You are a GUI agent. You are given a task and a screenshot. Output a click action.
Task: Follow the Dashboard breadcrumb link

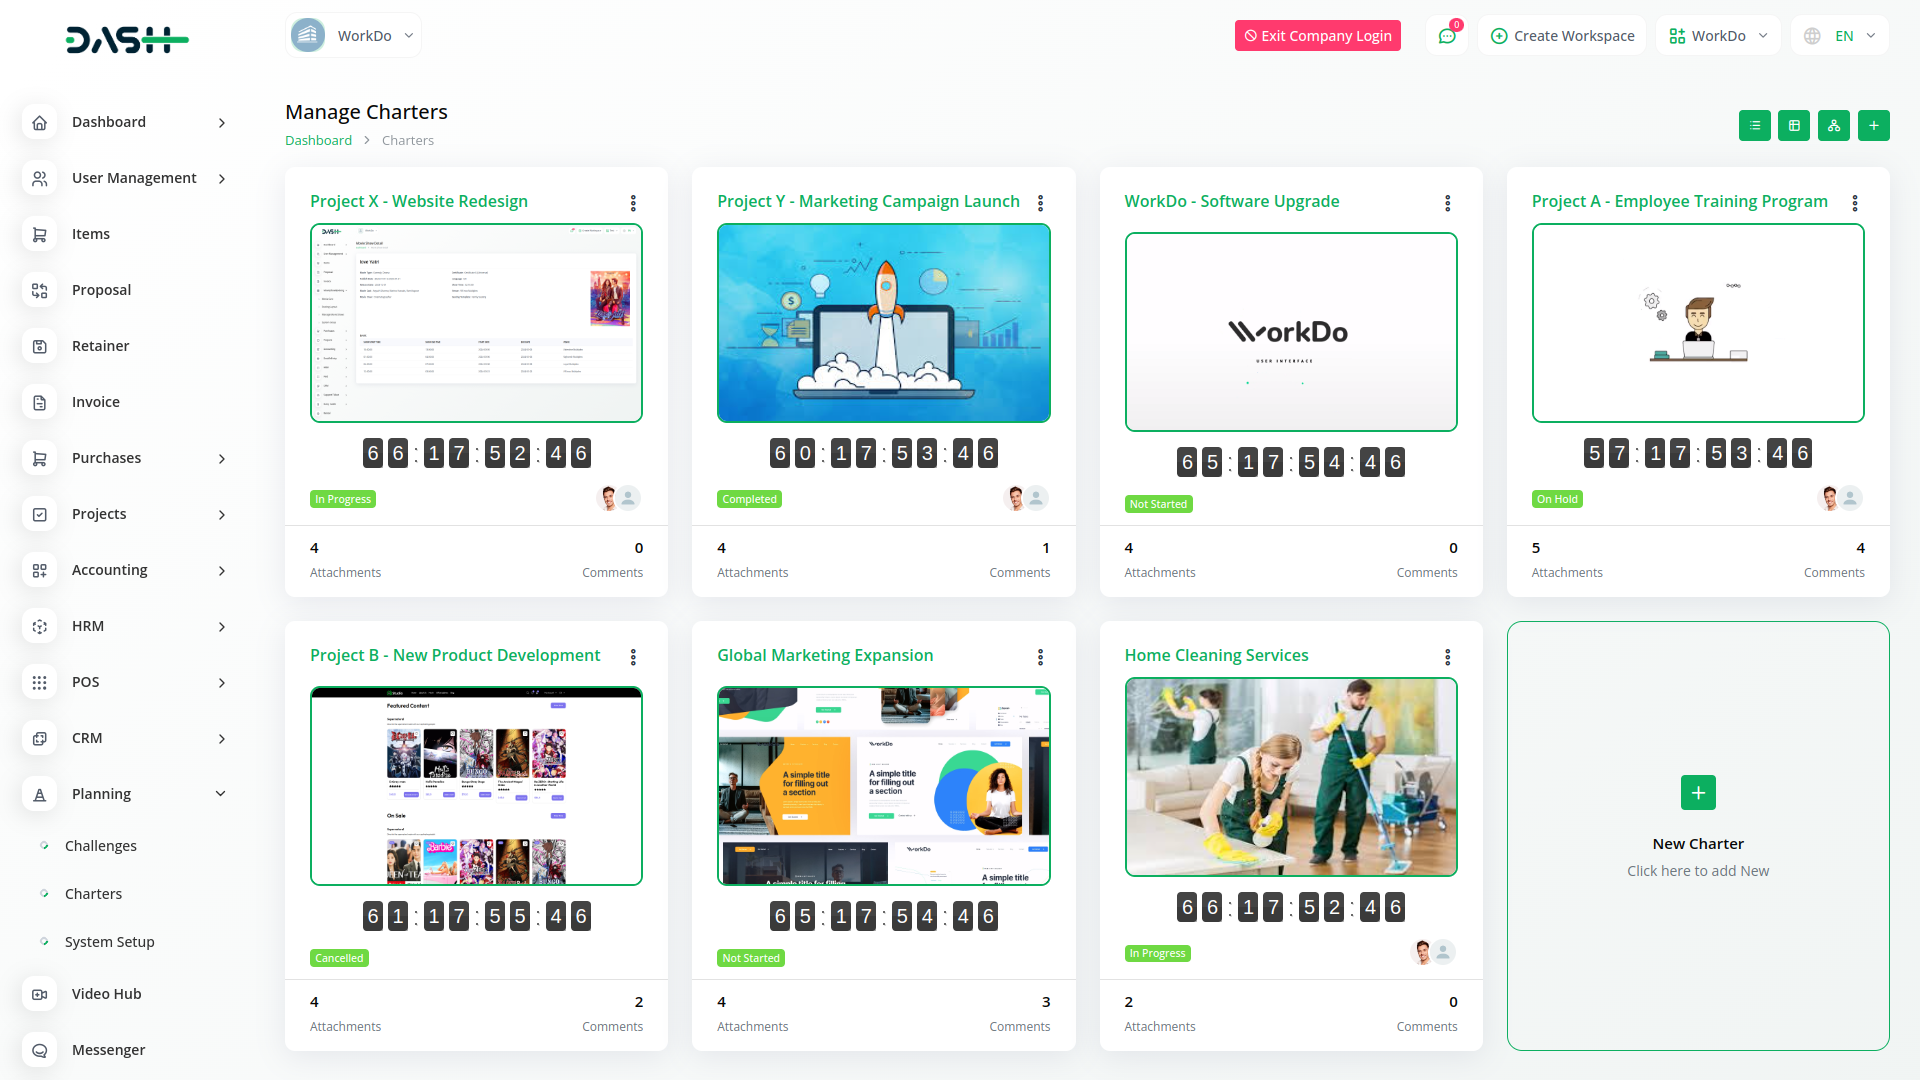(x=318, y=140)
